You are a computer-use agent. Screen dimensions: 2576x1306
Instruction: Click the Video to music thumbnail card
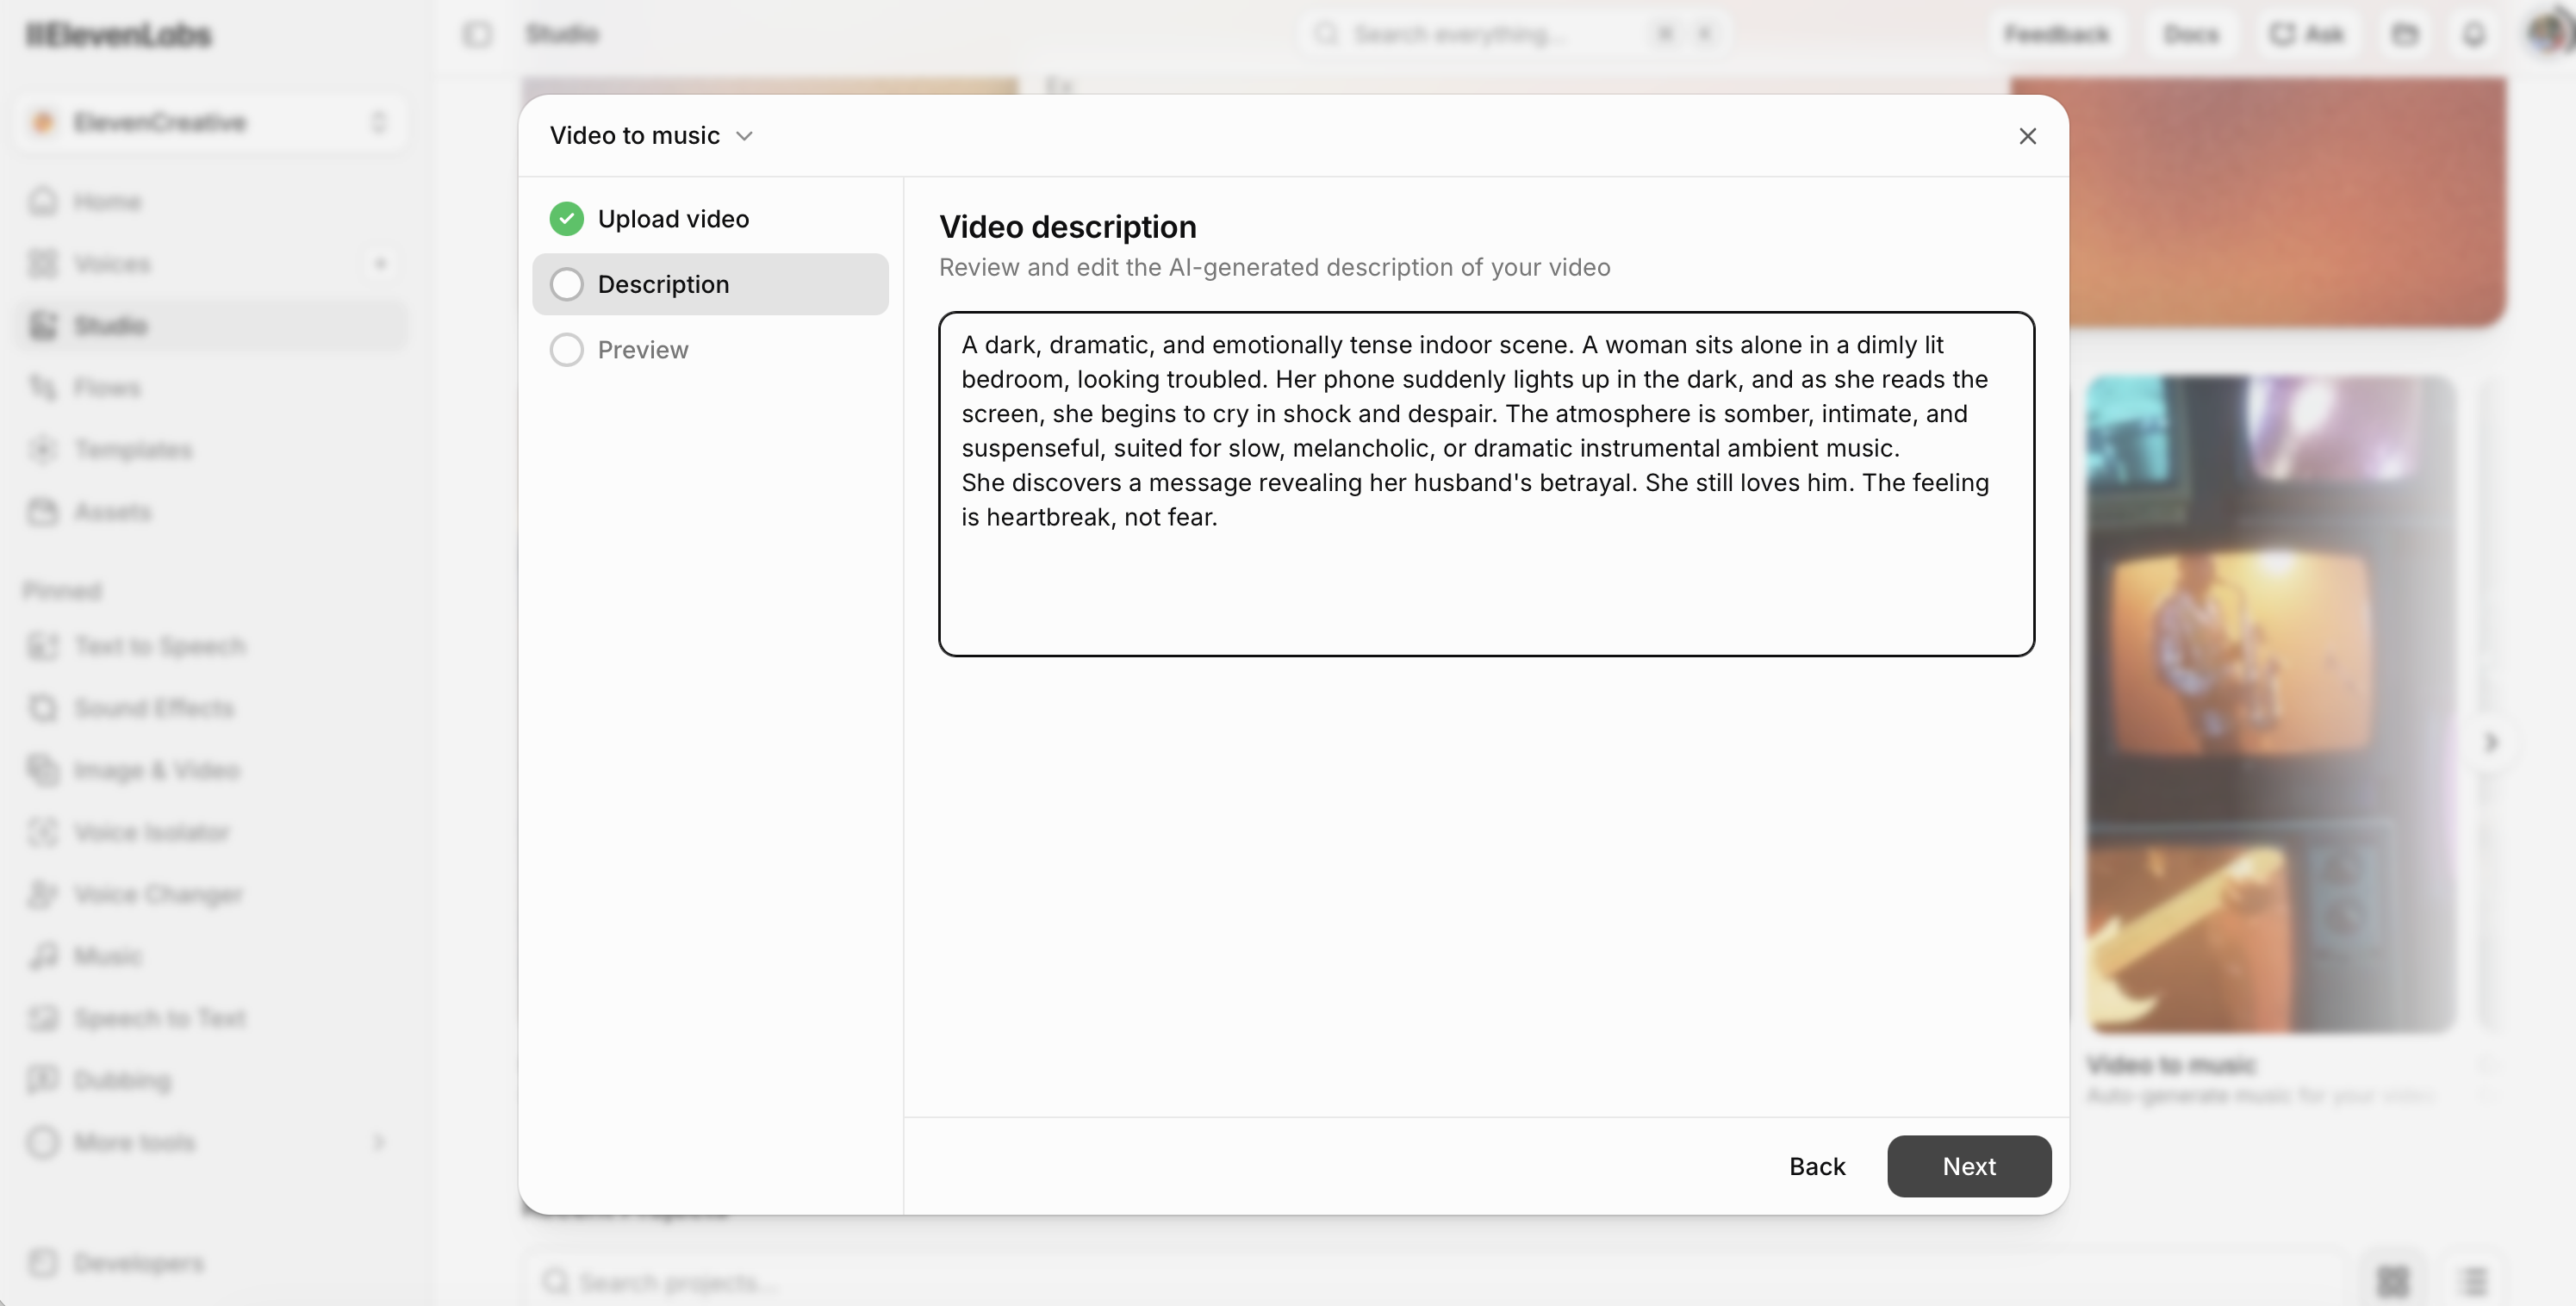(2270, 704)
